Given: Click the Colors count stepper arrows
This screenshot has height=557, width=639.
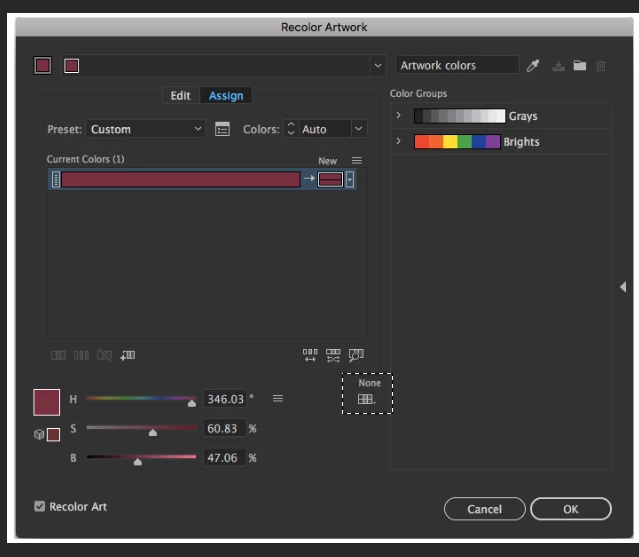Looking at the screenshot, I should tap(291, 129).
